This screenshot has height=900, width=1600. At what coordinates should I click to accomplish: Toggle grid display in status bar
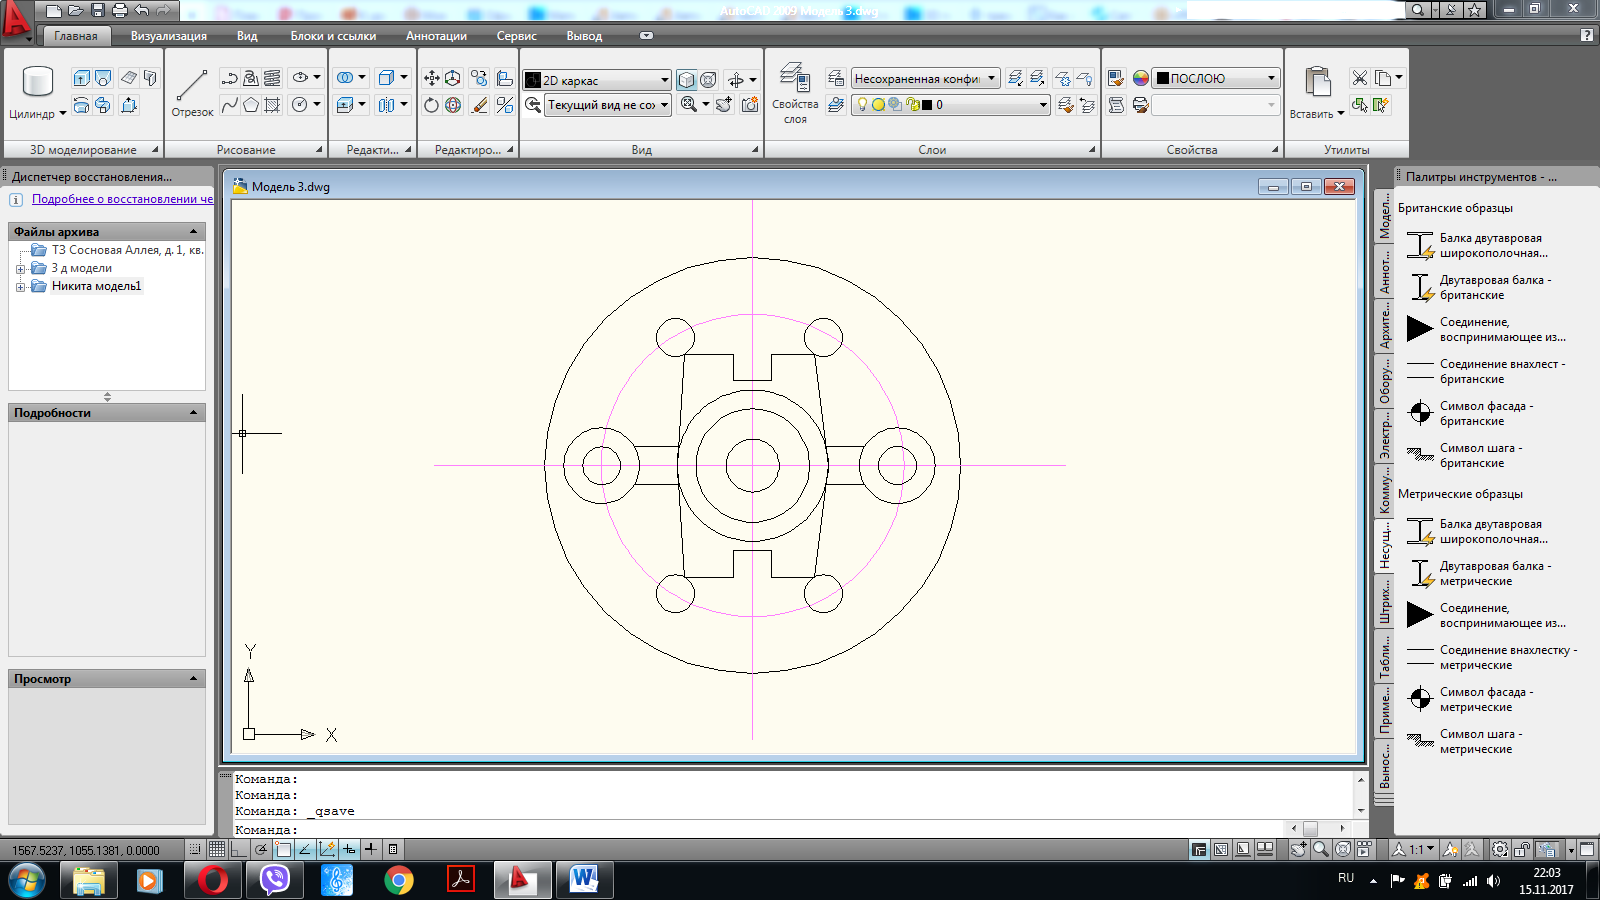click(217, 849)
